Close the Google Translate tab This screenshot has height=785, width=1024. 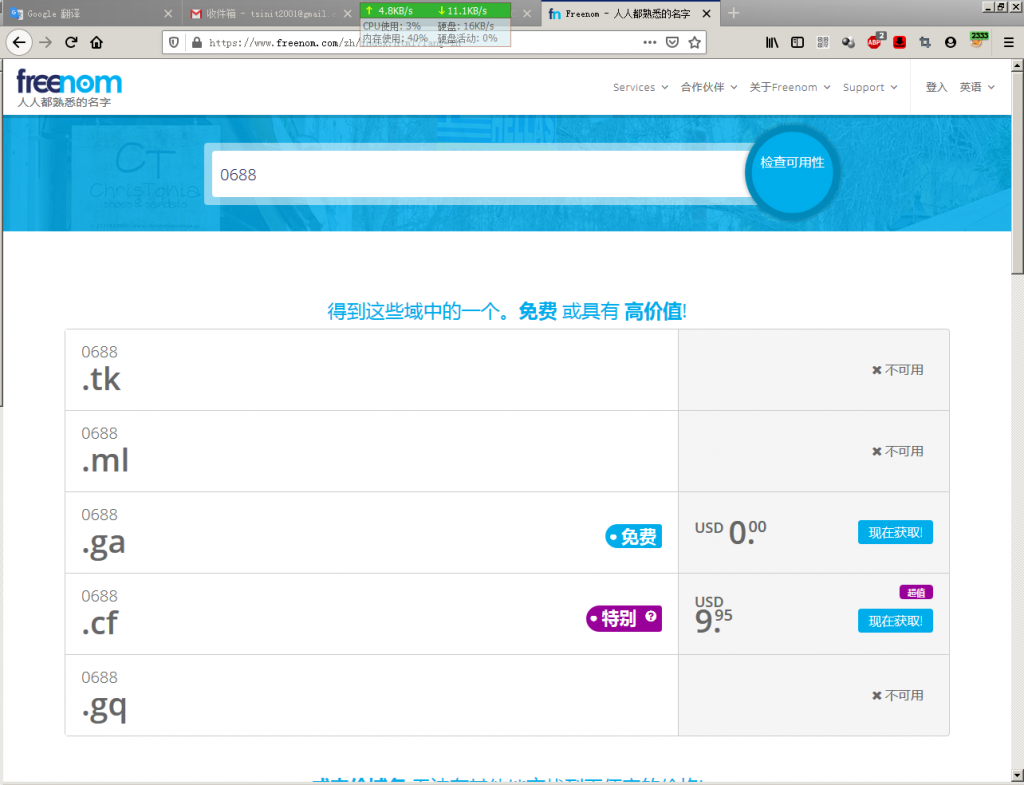168,13
